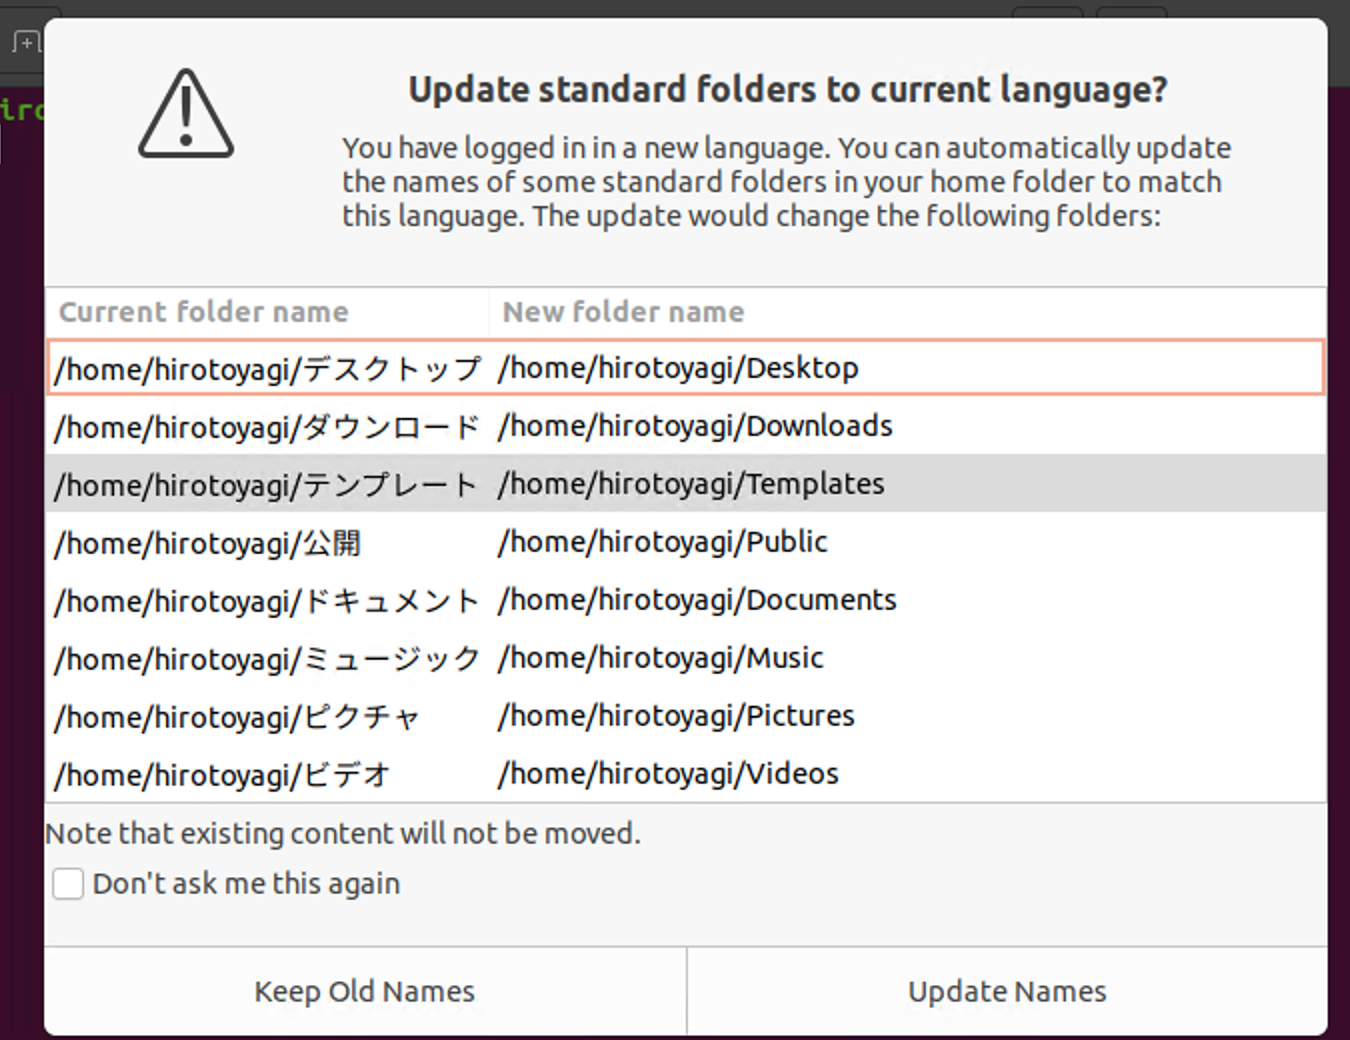
Task: Select the Music folder row
Action: point(685,658)
